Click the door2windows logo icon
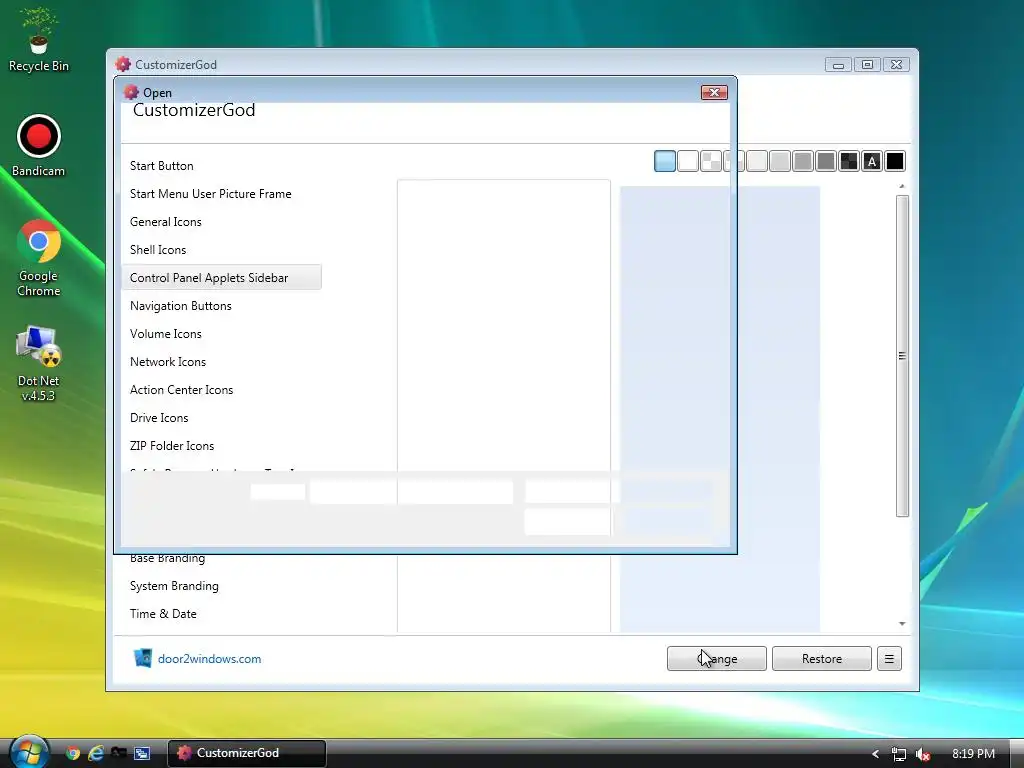 [142, 658]
